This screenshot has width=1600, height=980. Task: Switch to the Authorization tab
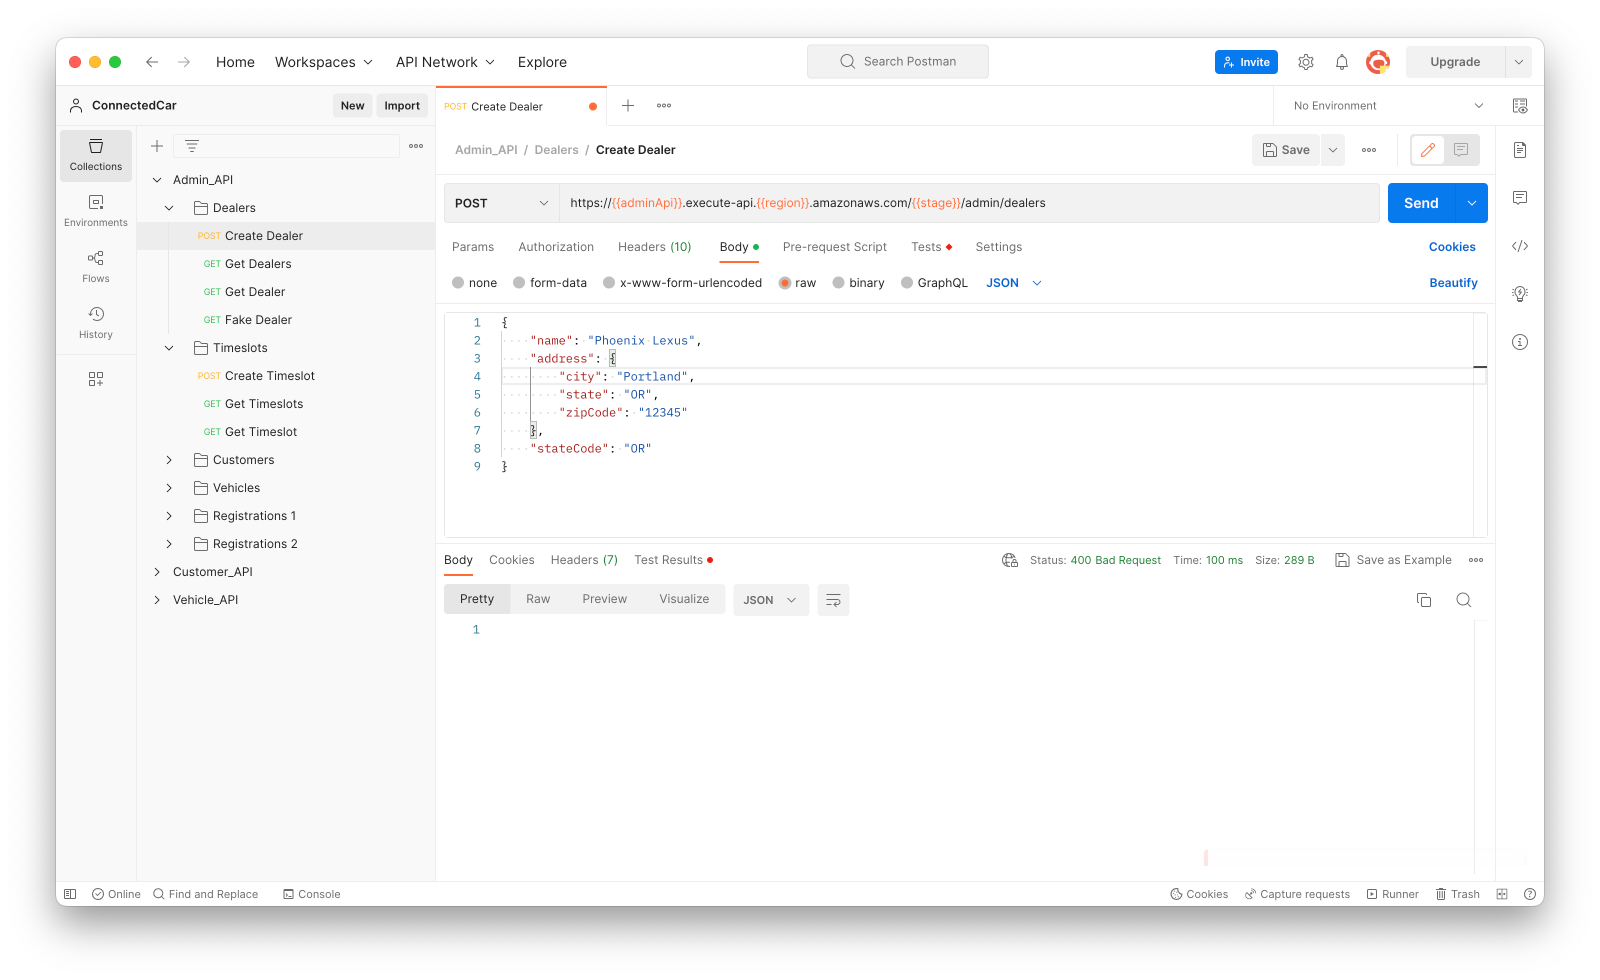(556, 247)
